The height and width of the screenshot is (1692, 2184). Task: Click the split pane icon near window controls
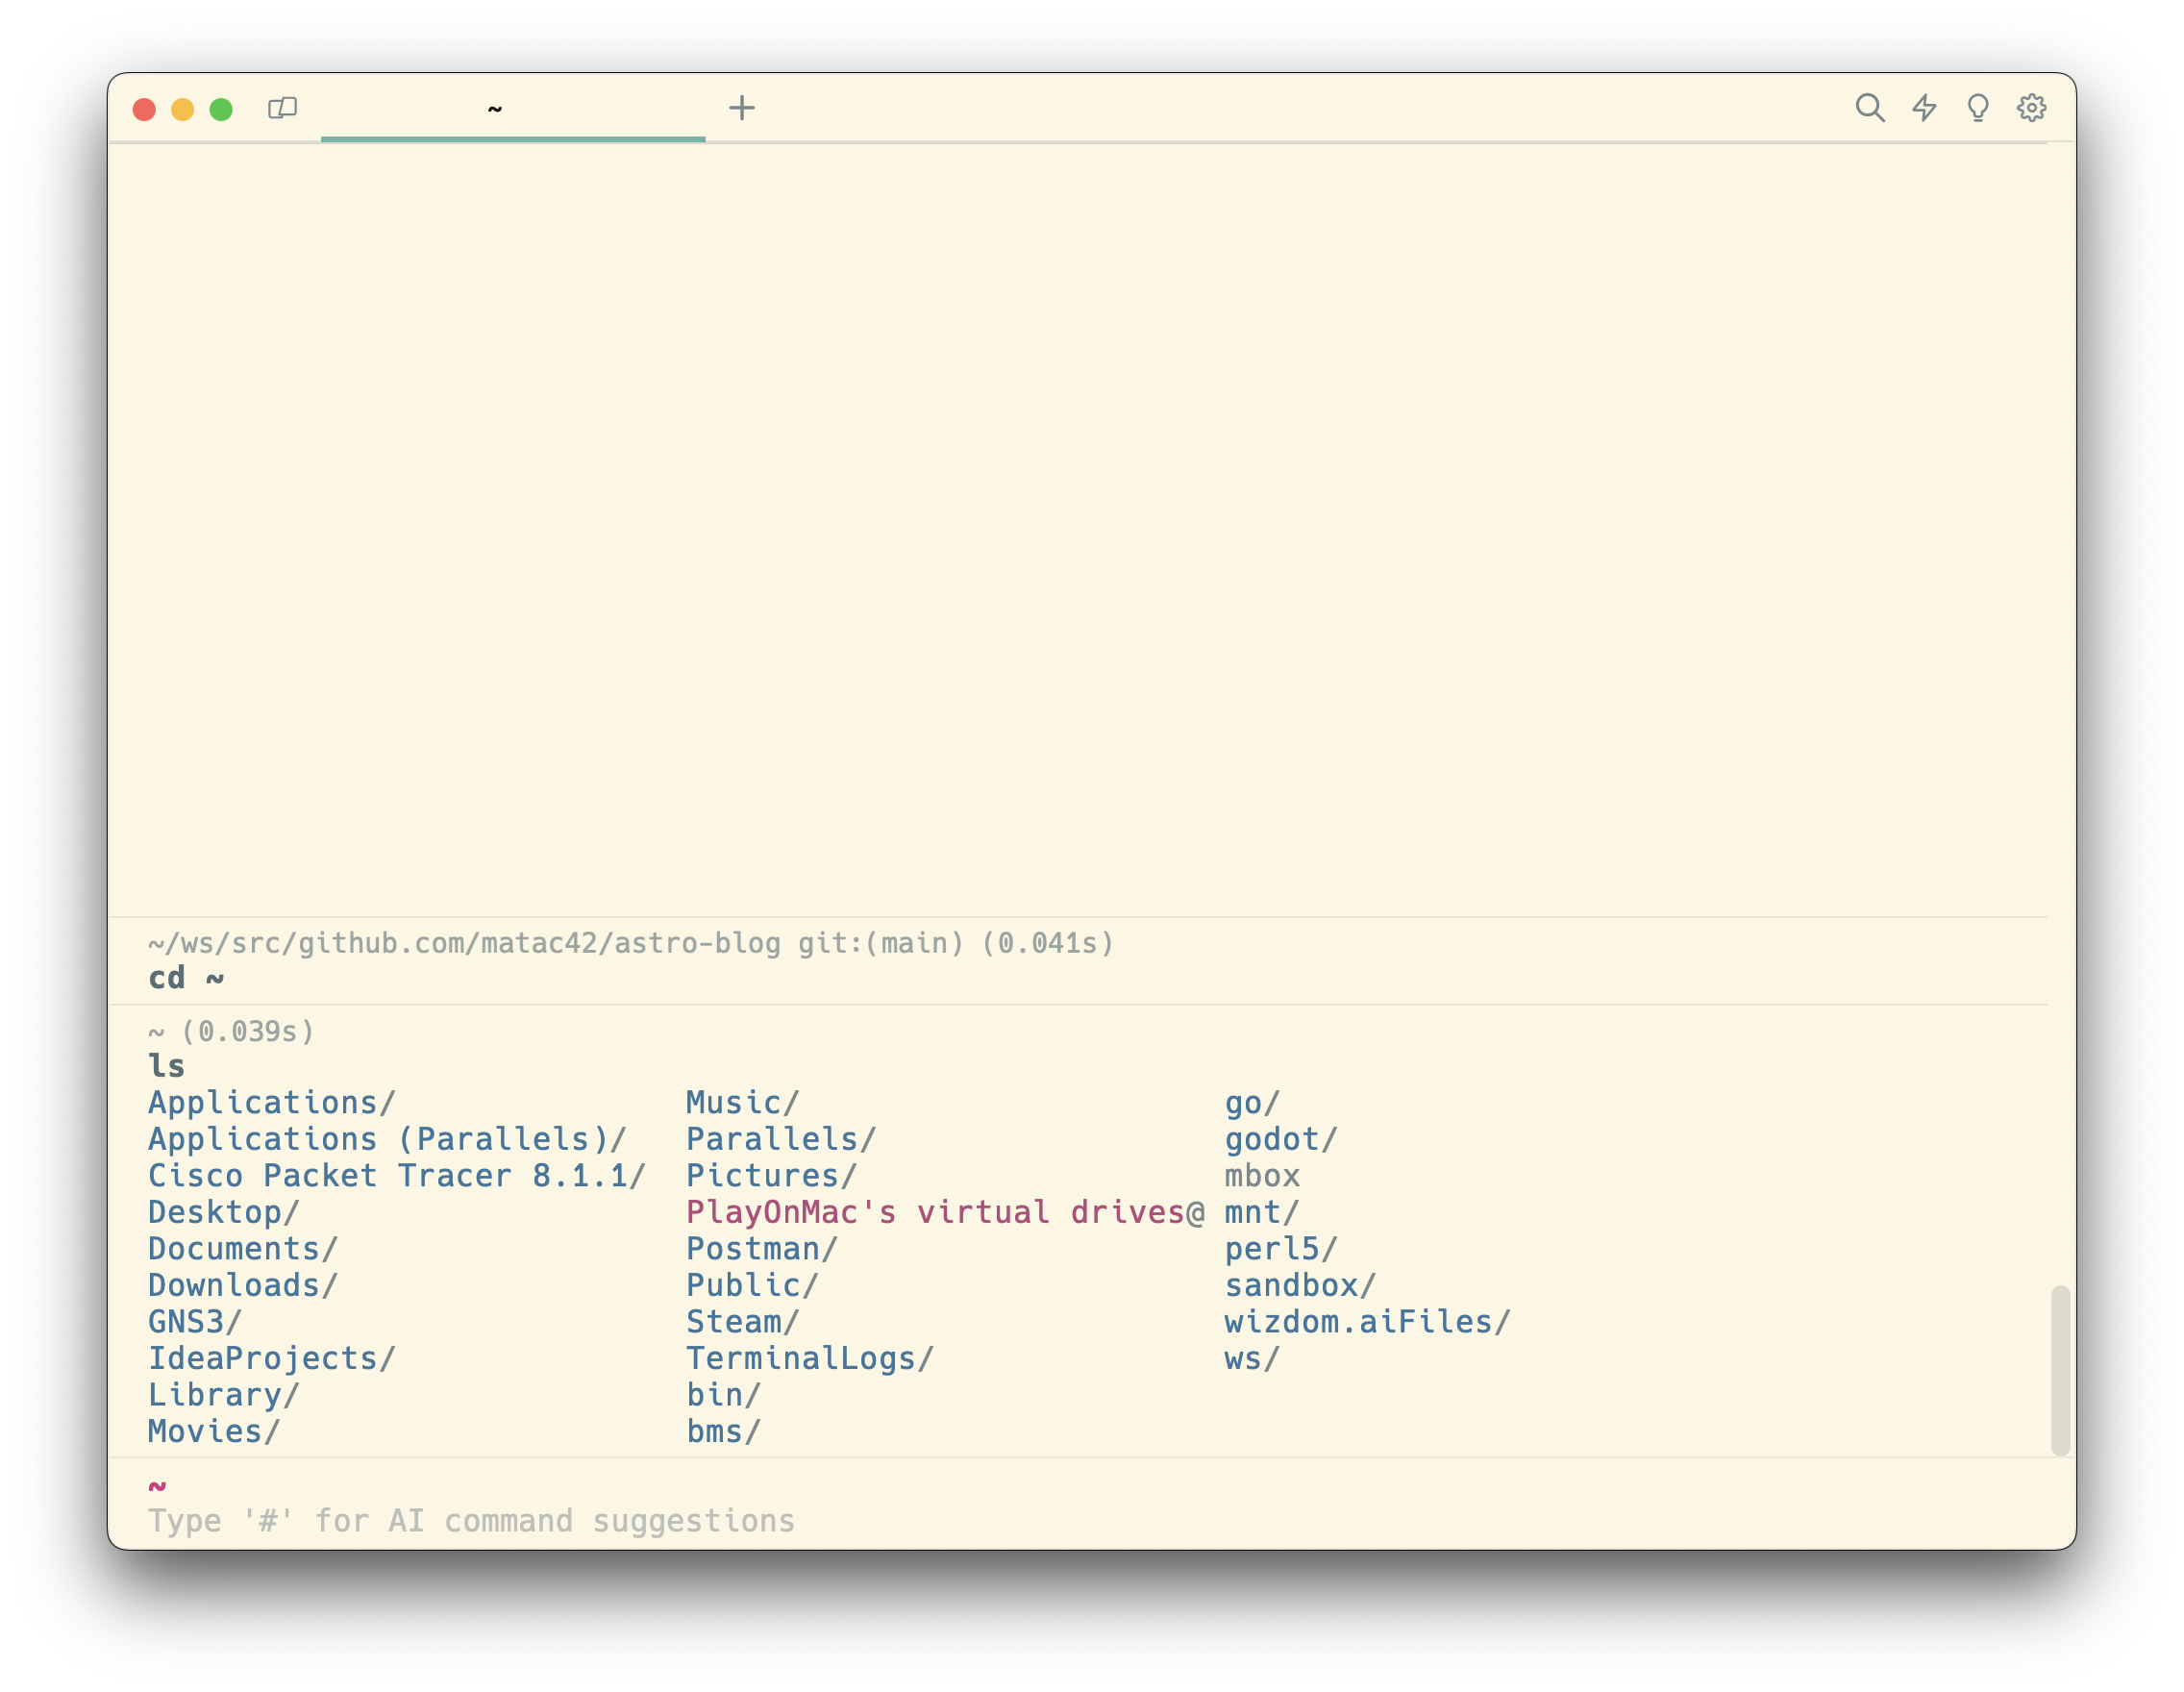coord(283,108)
